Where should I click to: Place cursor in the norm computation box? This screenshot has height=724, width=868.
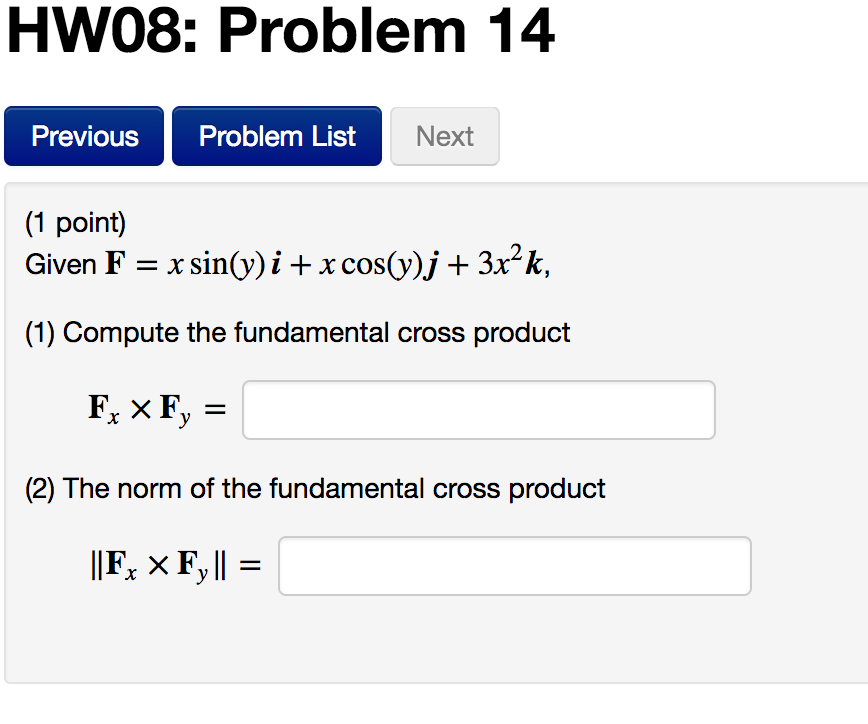pyautogui.click(x=514, y=566)
